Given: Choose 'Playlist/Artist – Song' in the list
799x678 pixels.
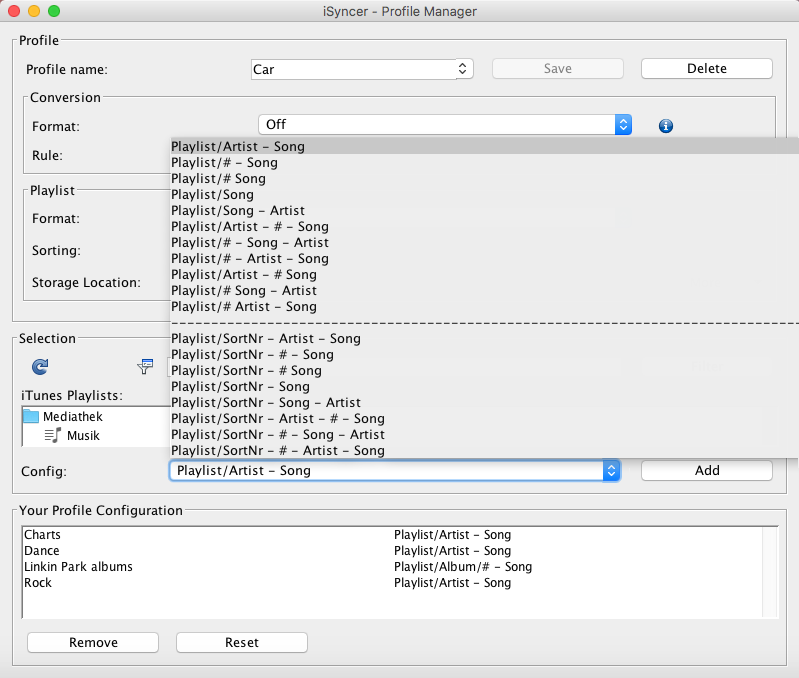Looking at the screenshot, I should pos(484,146).
